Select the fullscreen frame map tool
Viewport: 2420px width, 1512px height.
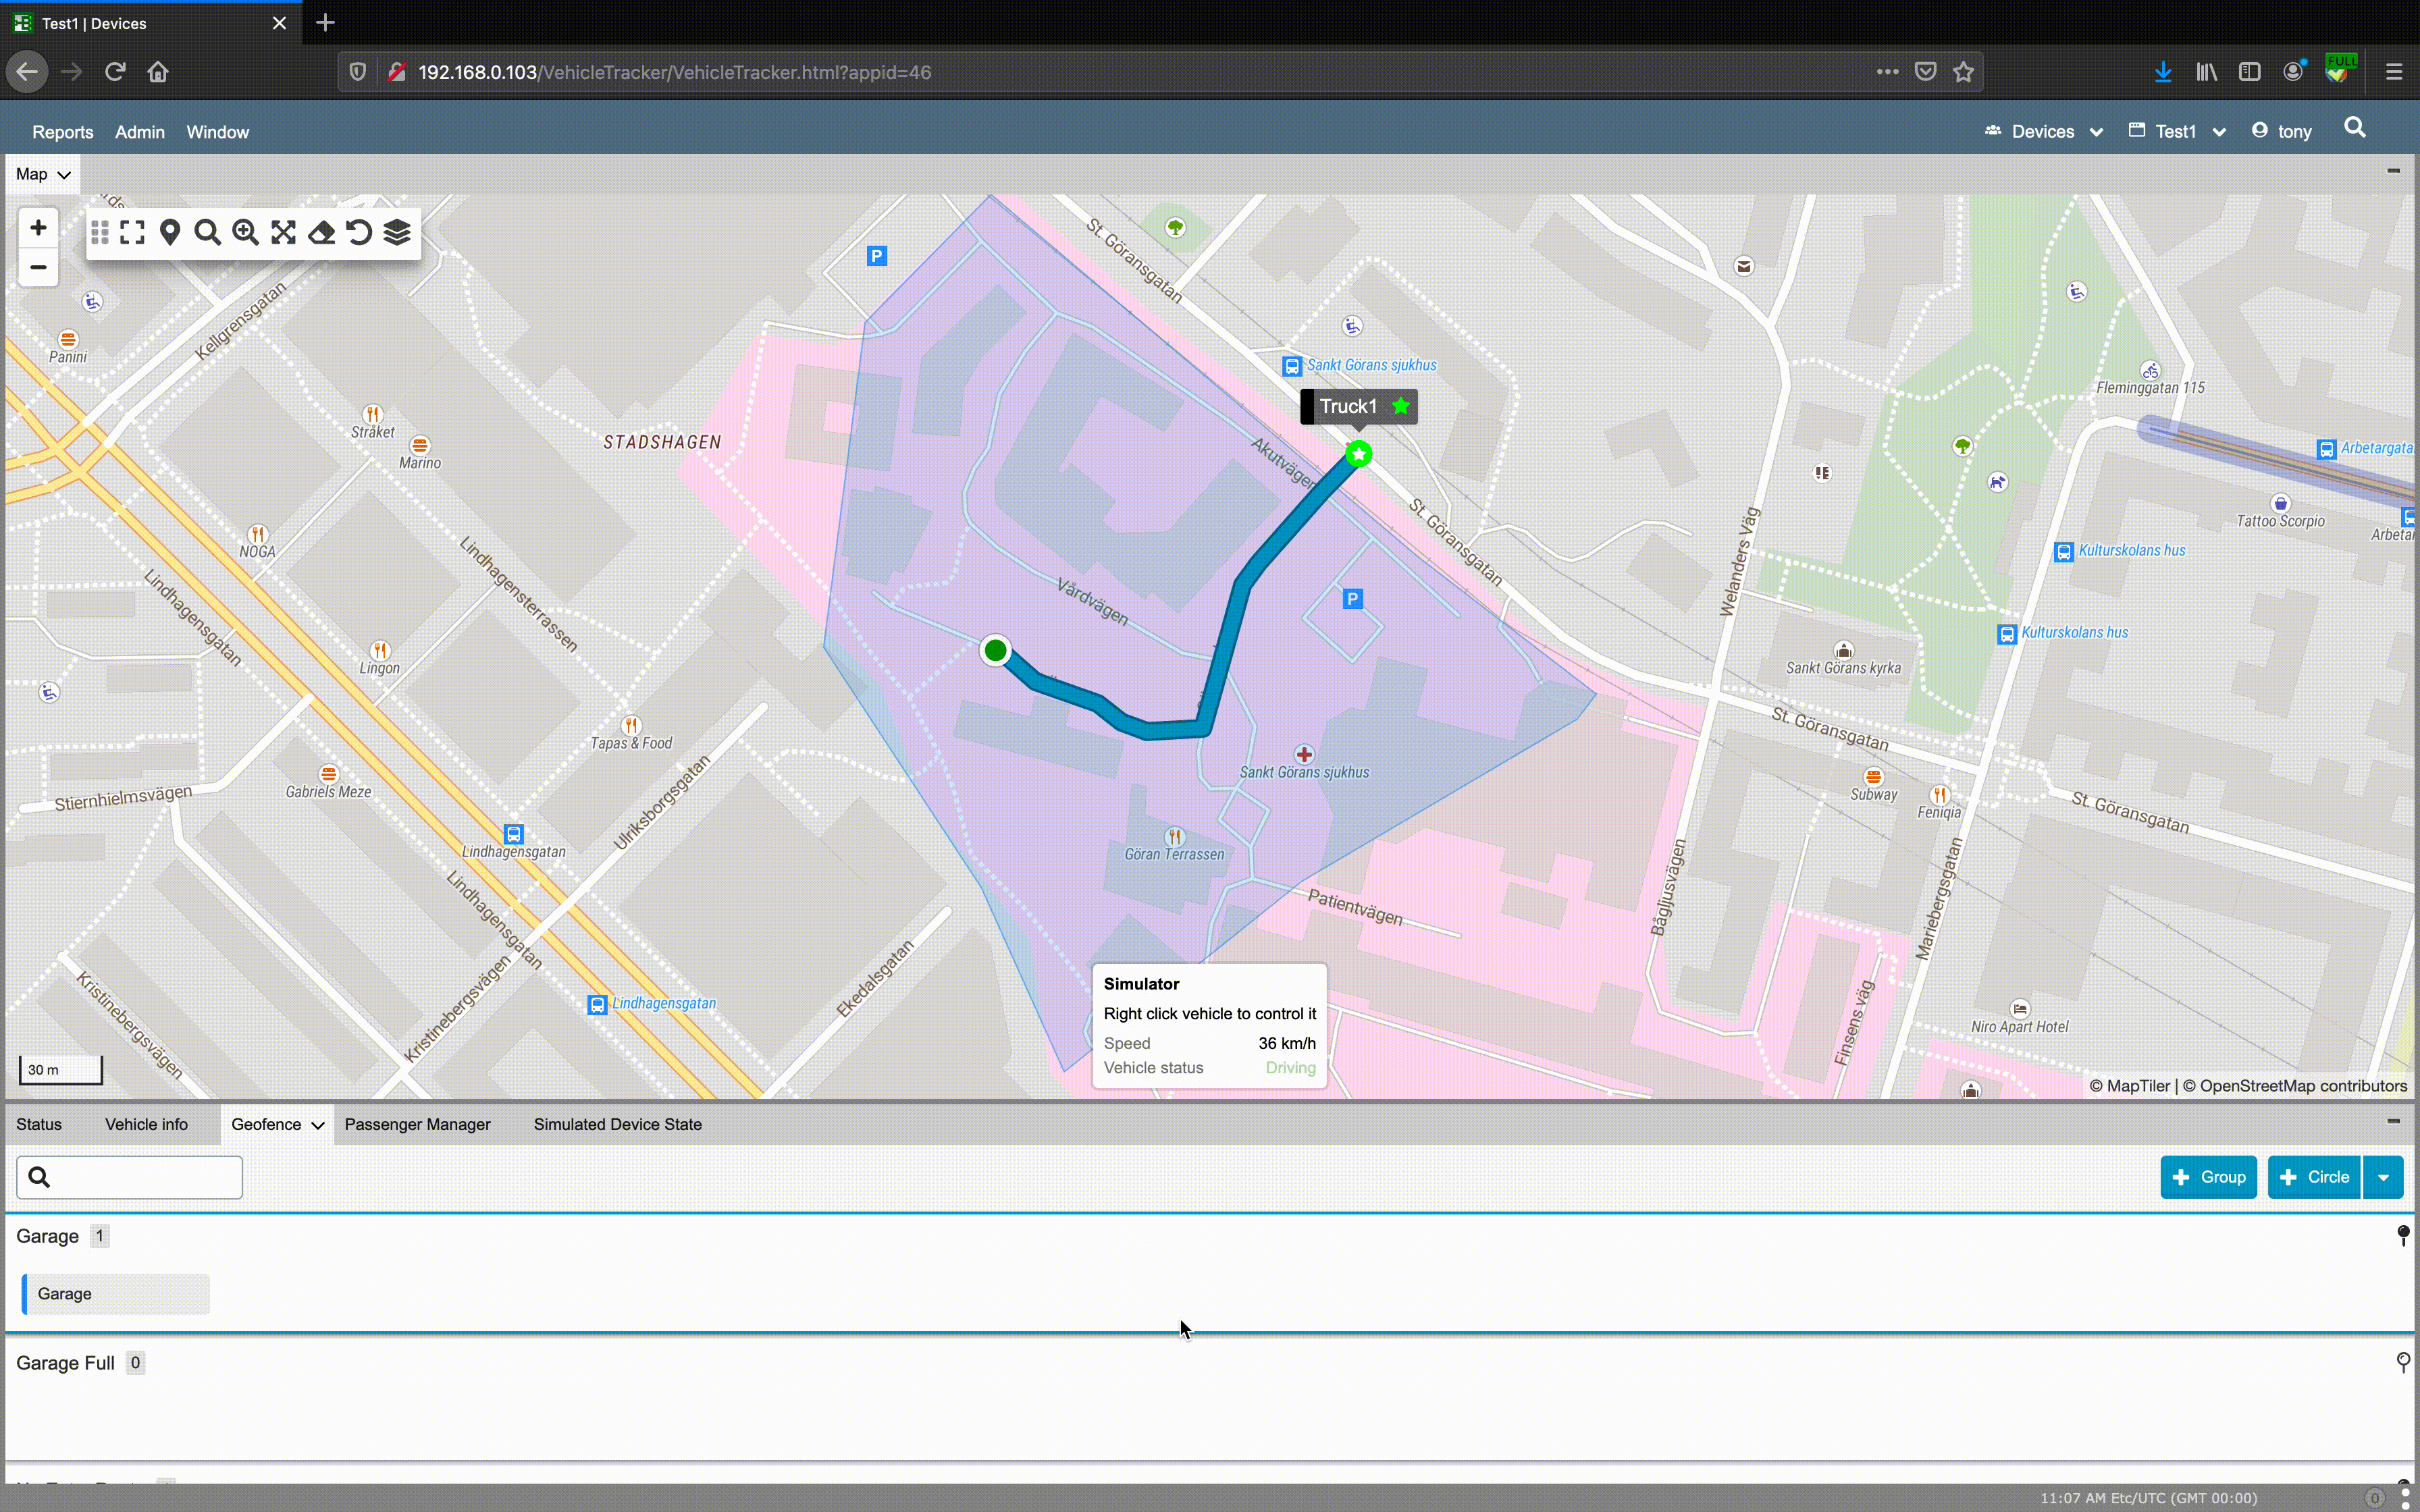tap(132, 233)
